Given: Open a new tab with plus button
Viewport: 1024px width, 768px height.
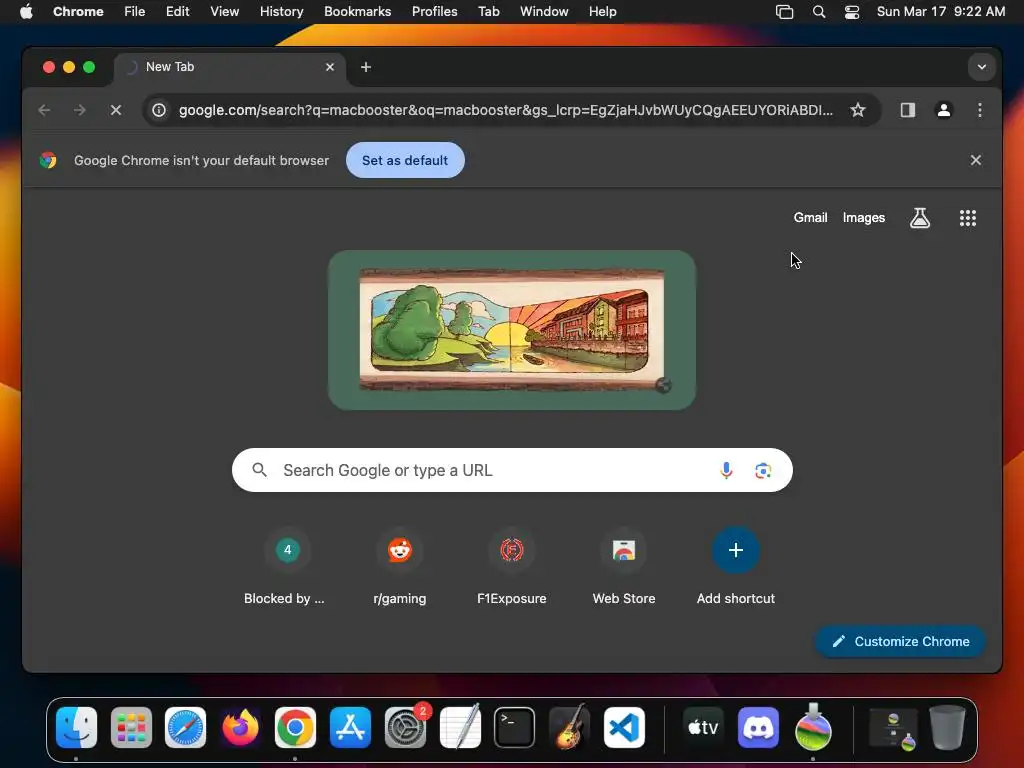Looking at the screenshot, I should click(366, 67).
